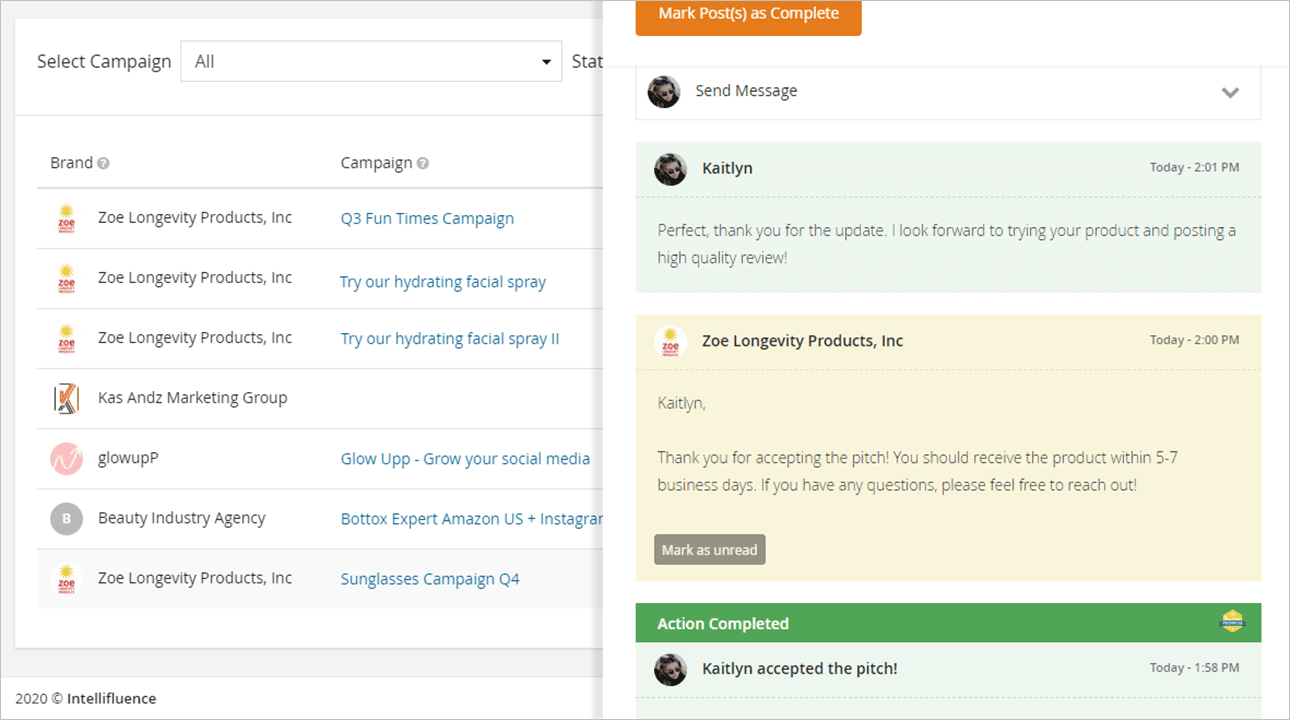Click the avatar beside Send Message

coord(664,92)
